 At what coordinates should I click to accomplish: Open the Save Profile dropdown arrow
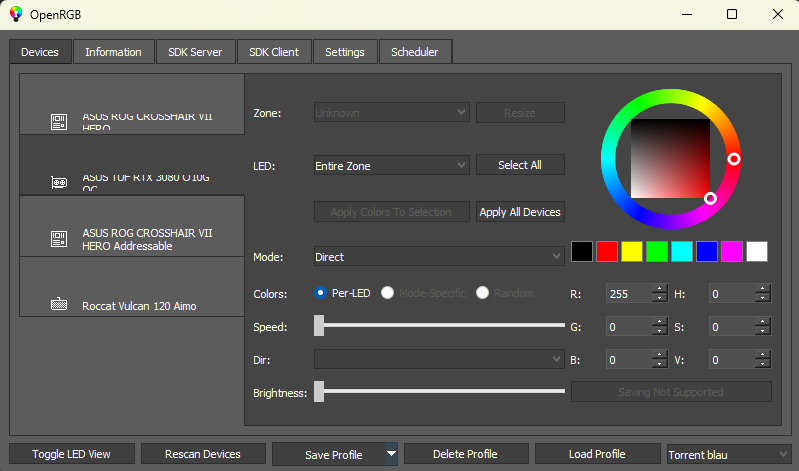pos(391,454)
